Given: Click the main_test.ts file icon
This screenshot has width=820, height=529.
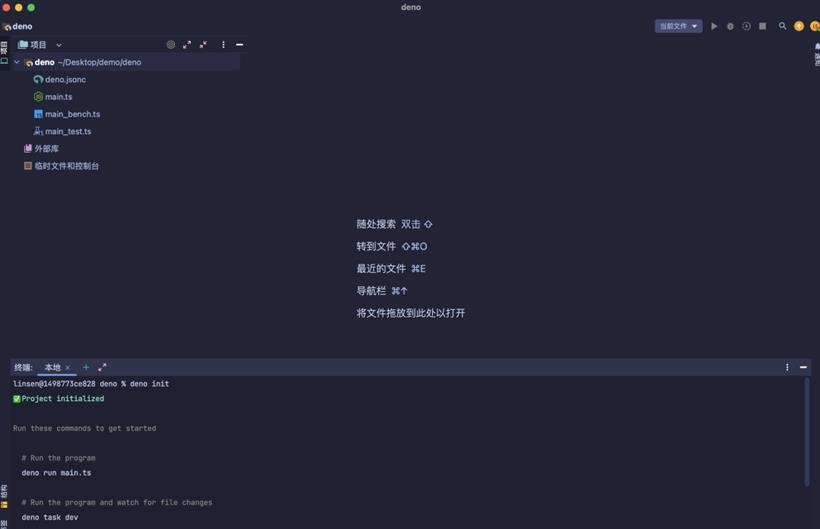Looking at the screenshot, I should pyautogui.click(x=38, y=131).
